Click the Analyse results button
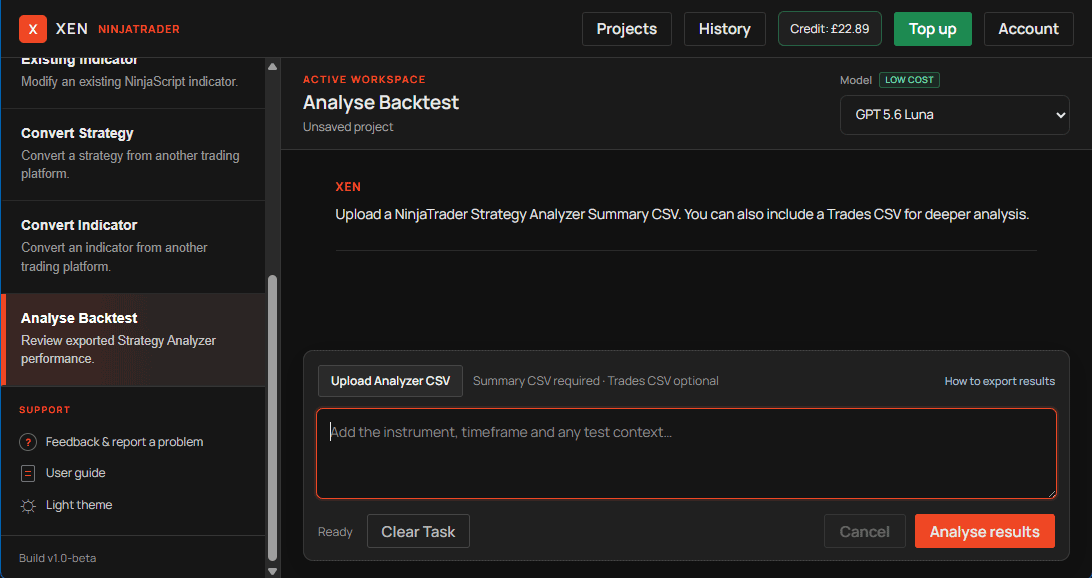The width and height of the screenshot is (1092, 578). 985,531
